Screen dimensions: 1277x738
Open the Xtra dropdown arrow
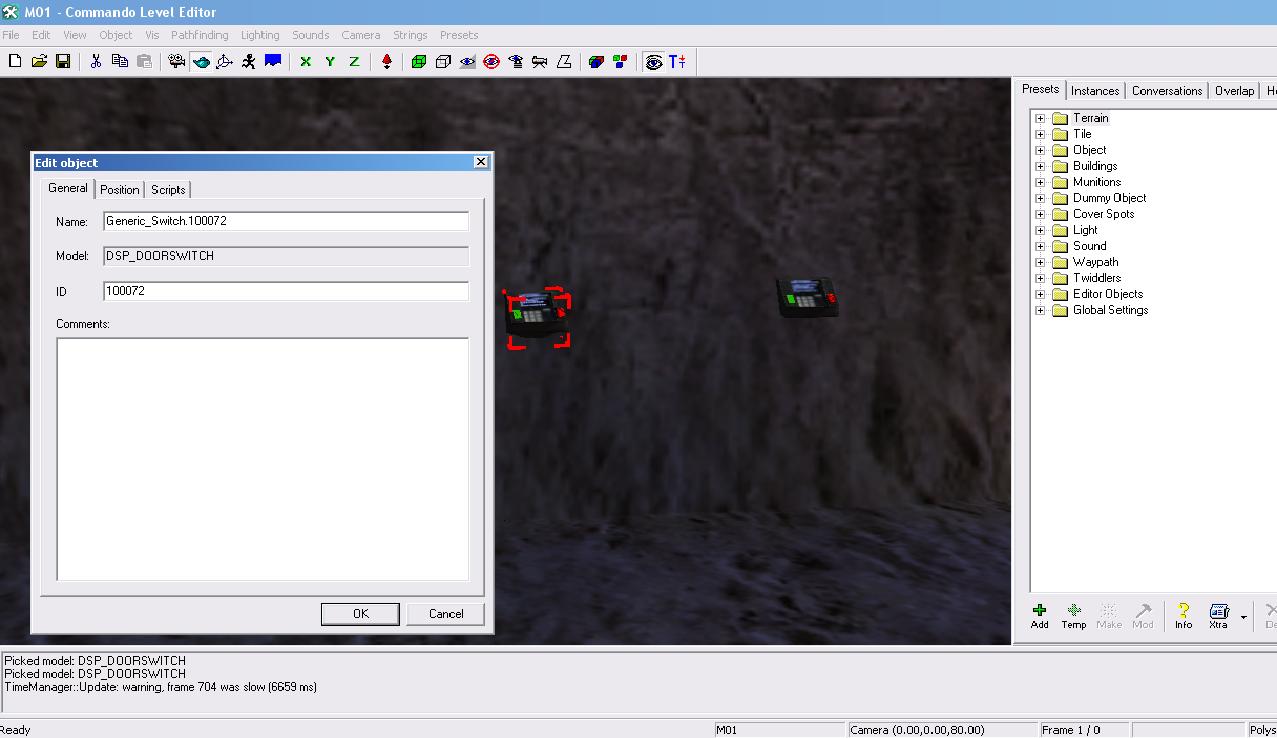pos(1243,617)
